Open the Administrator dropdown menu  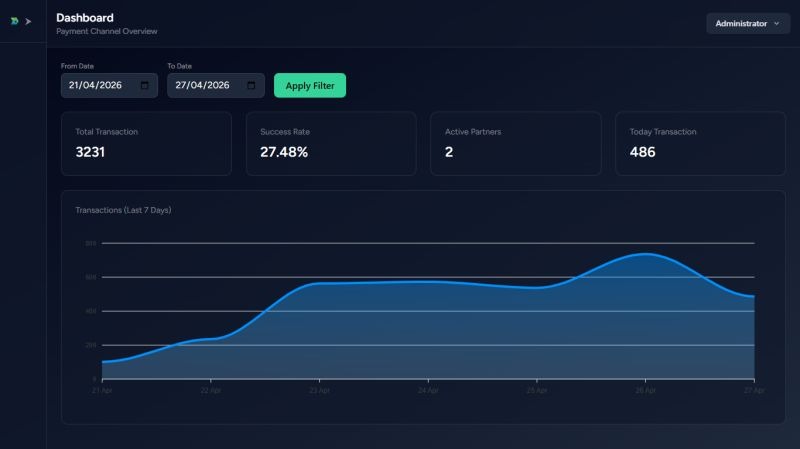tap(748, 23)
